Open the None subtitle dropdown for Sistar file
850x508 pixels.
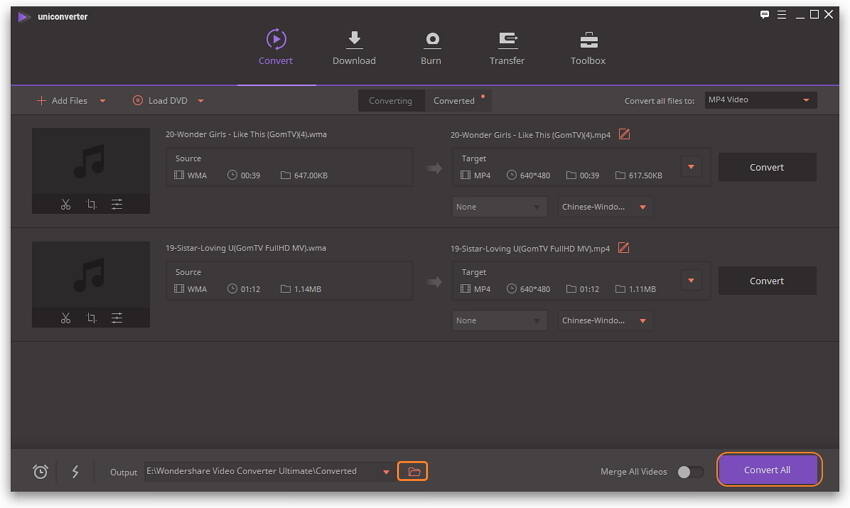point(499,321)
